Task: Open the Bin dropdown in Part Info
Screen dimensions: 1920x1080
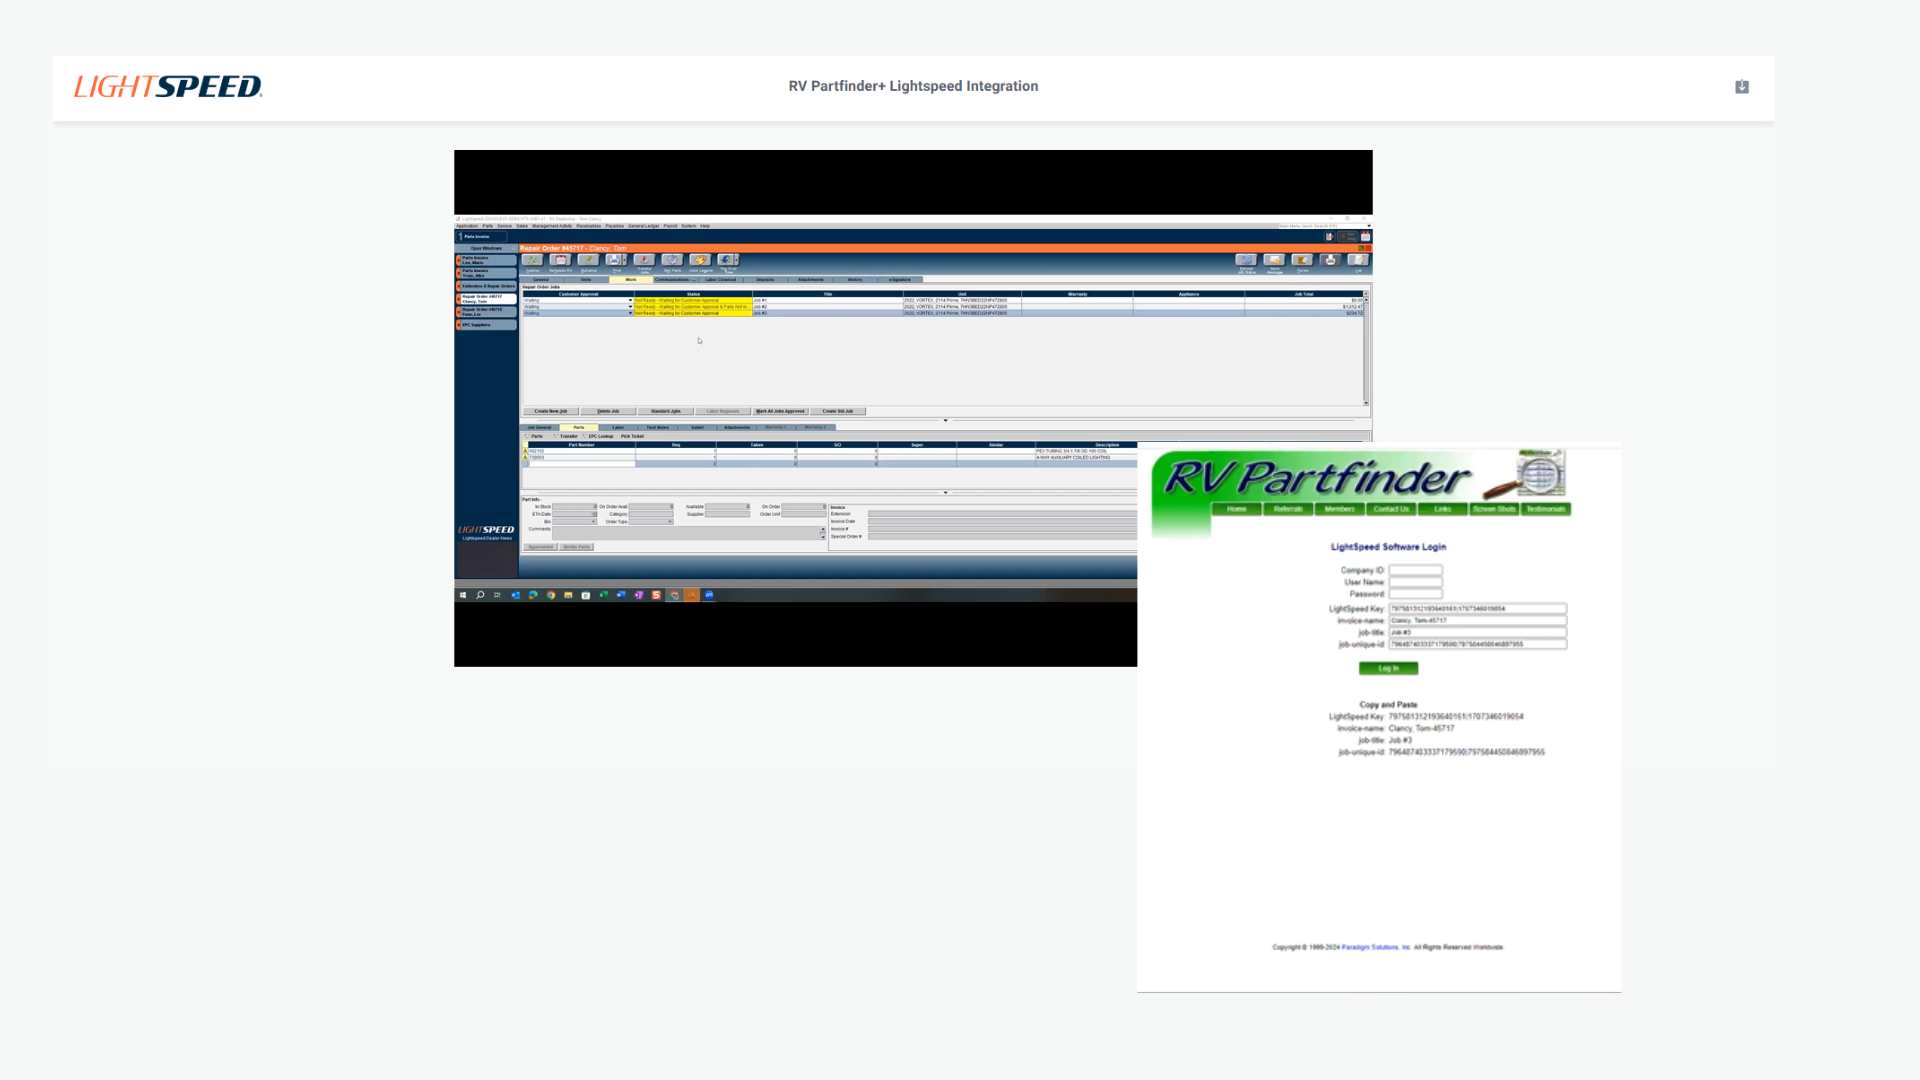Action: (593, 522)
